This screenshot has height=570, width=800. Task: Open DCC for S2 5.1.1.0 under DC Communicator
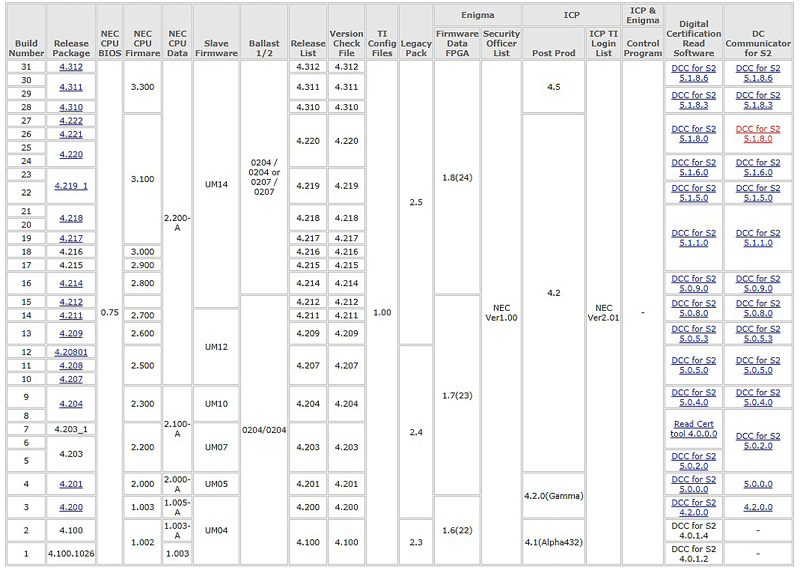coord(758,238)
